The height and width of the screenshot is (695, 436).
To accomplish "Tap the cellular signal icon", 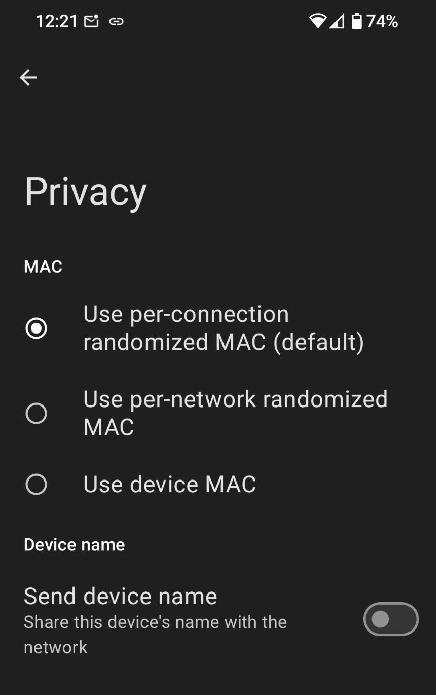I will pos(337,21).
